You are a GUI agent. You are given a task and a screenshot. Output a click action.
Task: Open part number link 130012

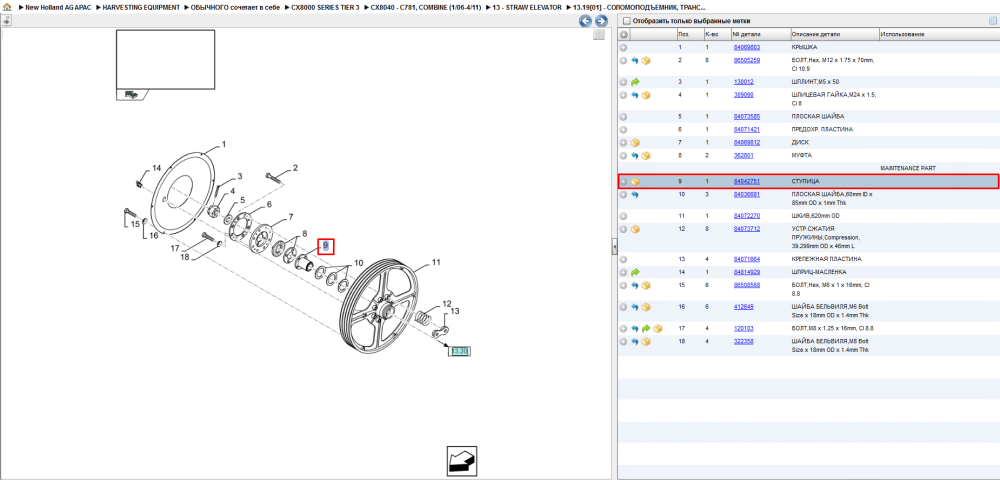pos(743,82)
